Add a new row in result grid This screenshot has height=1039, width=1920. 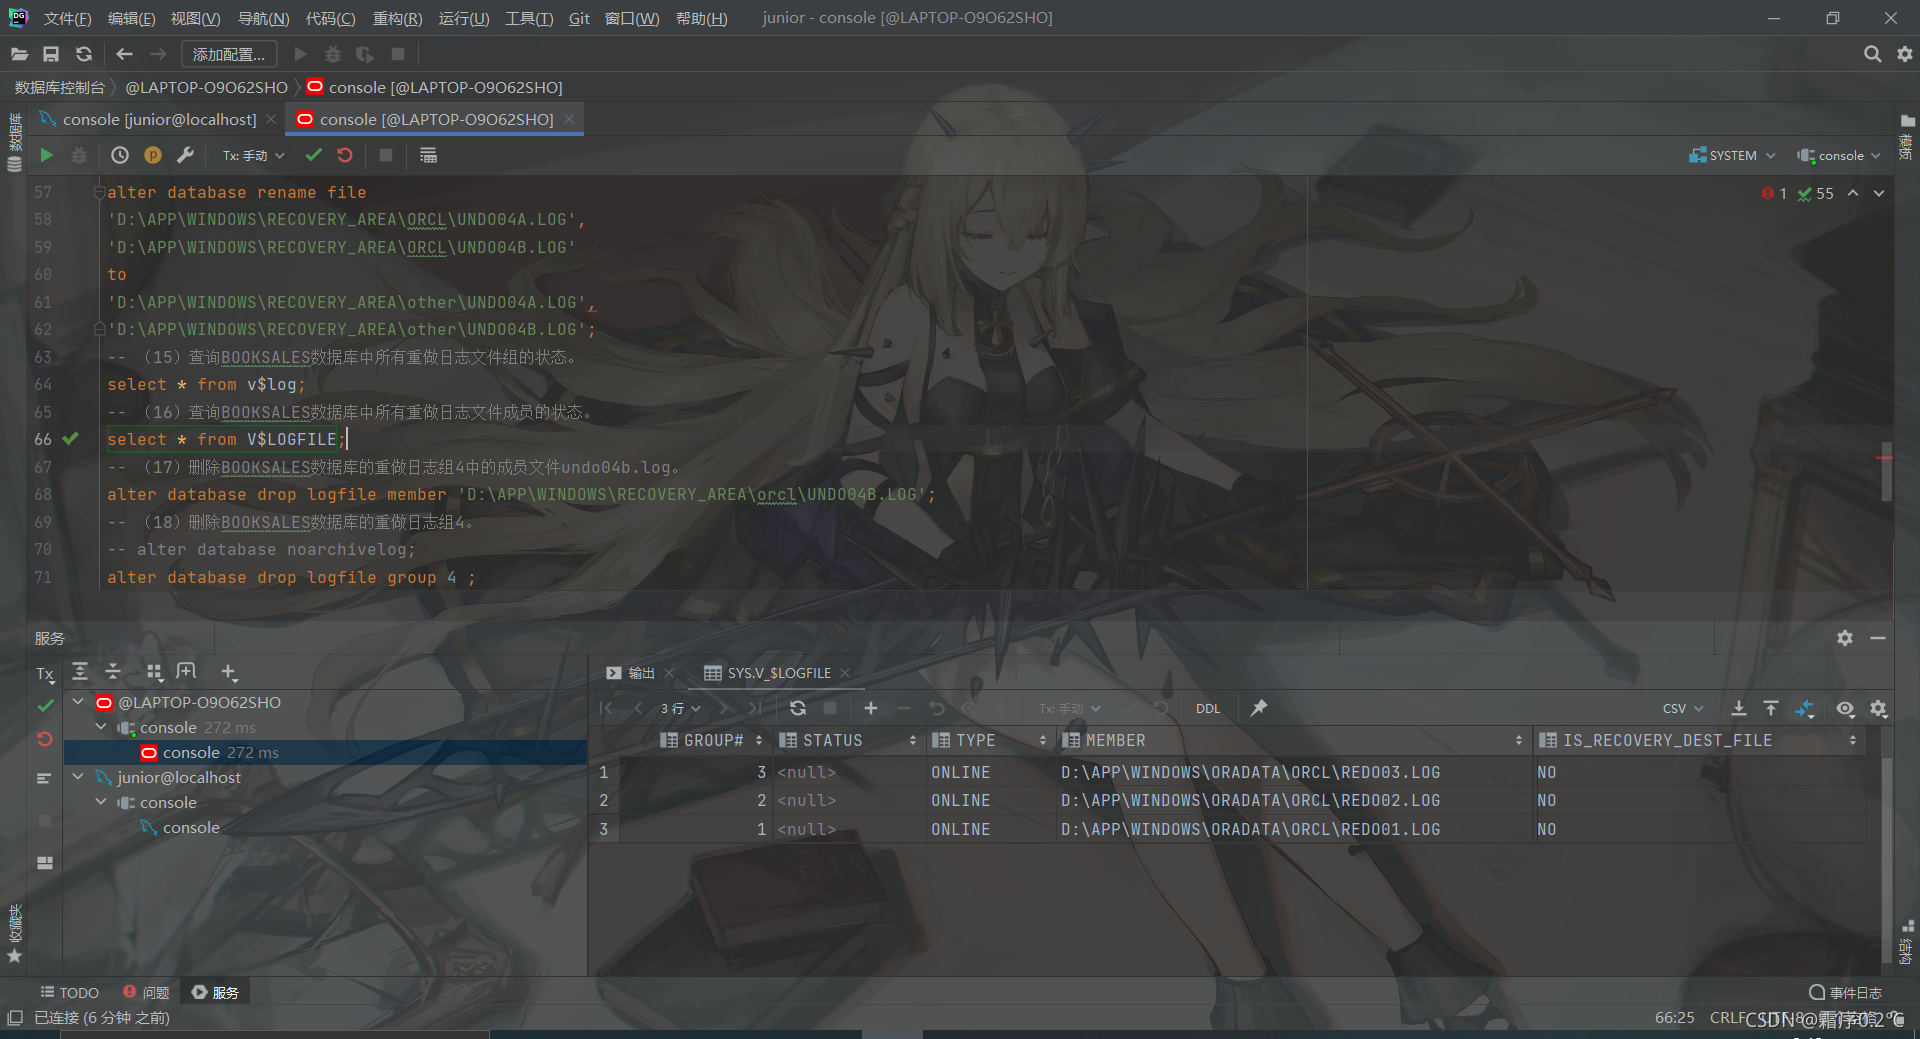click(x=871, y=708)
